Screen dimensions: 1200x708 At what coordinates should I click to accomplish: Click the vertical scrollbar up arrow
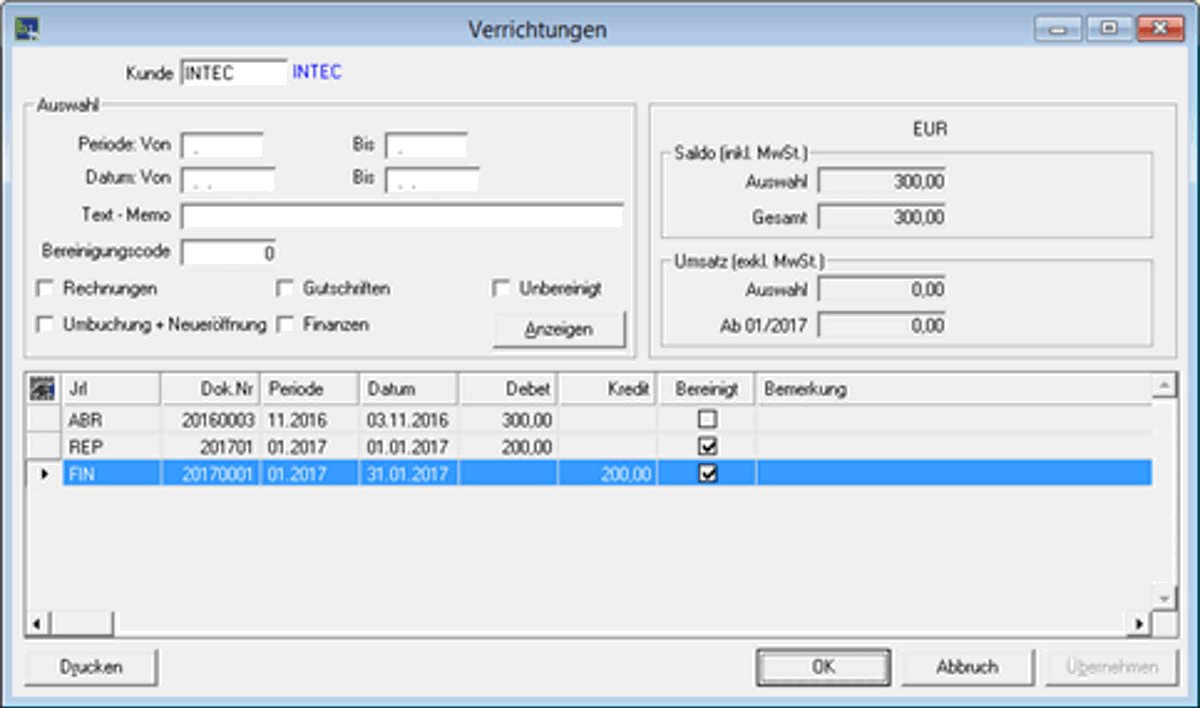1164,385
